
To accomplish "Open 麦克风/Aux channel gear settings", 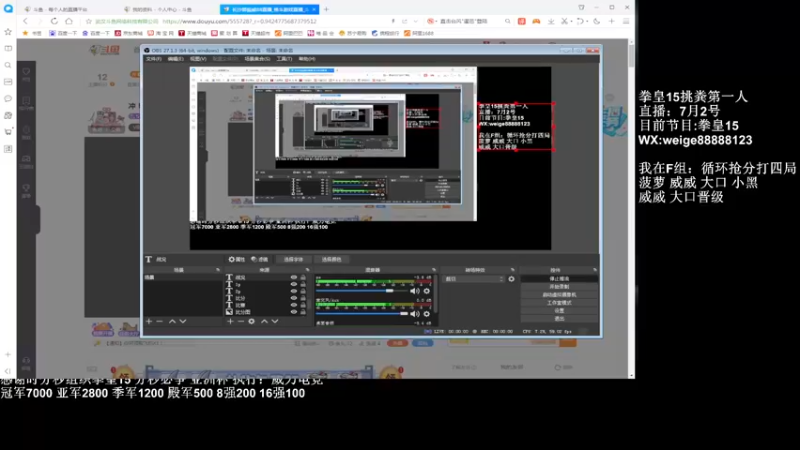I will (427, 314).
